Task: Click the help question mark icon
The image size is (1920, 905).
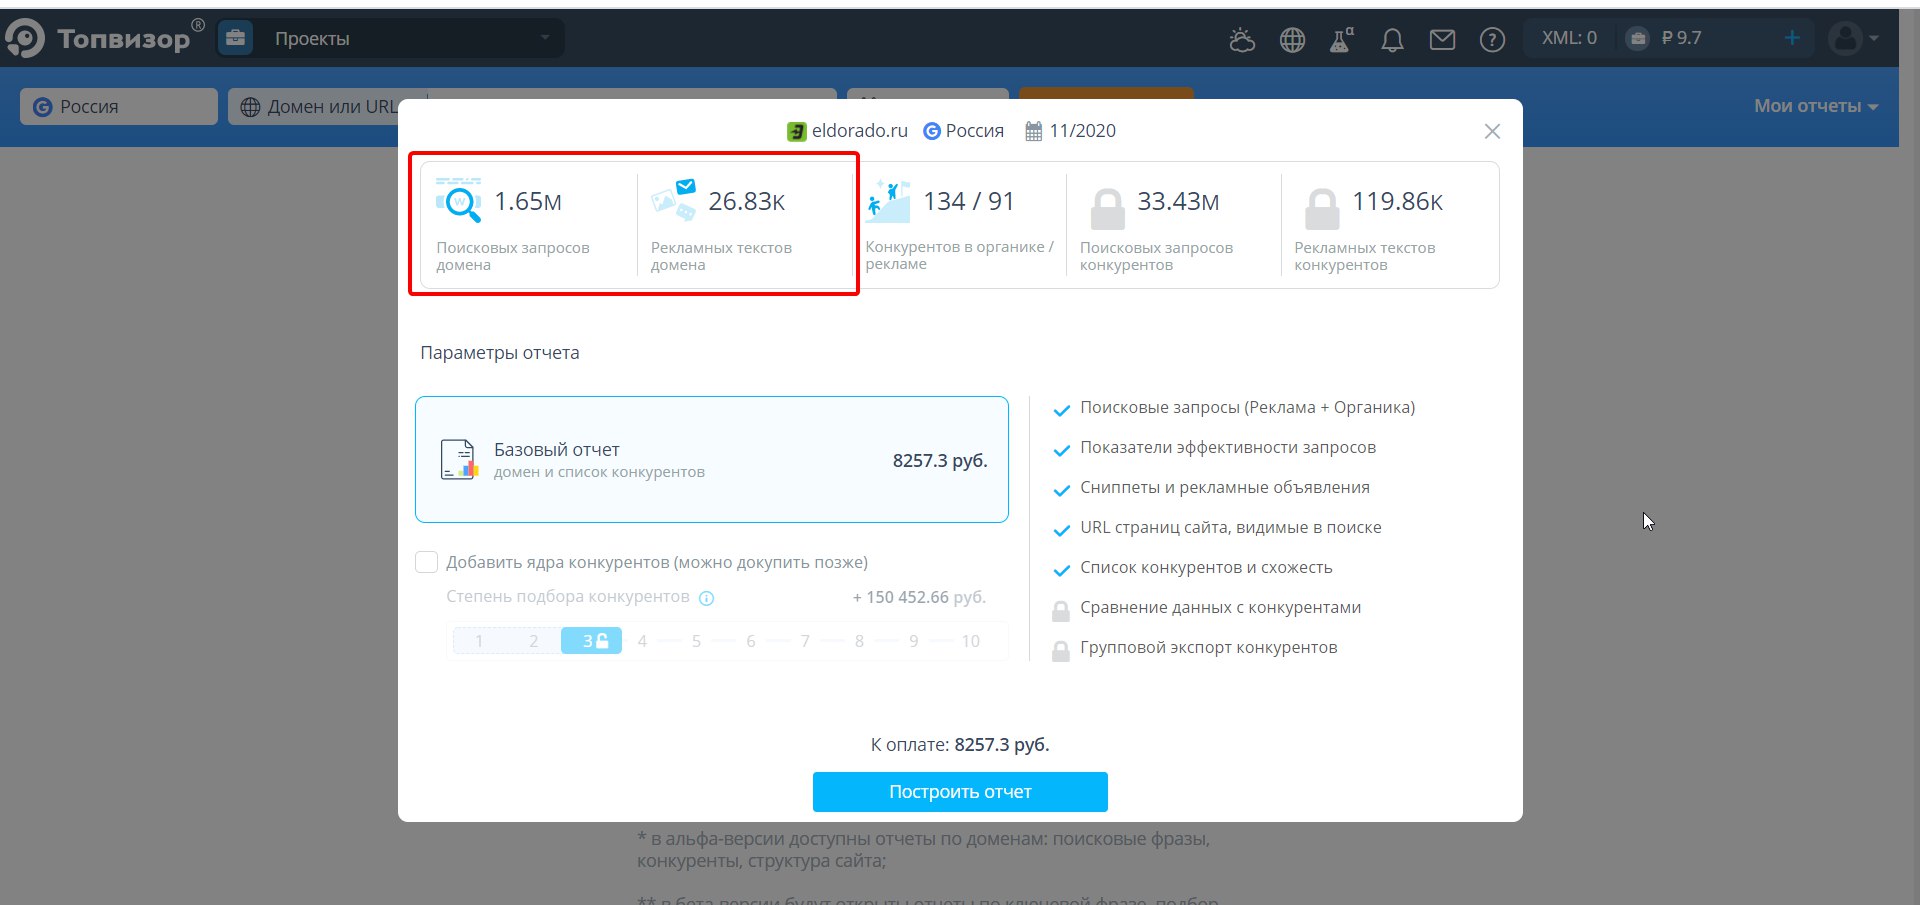Action: (1492, 40)
